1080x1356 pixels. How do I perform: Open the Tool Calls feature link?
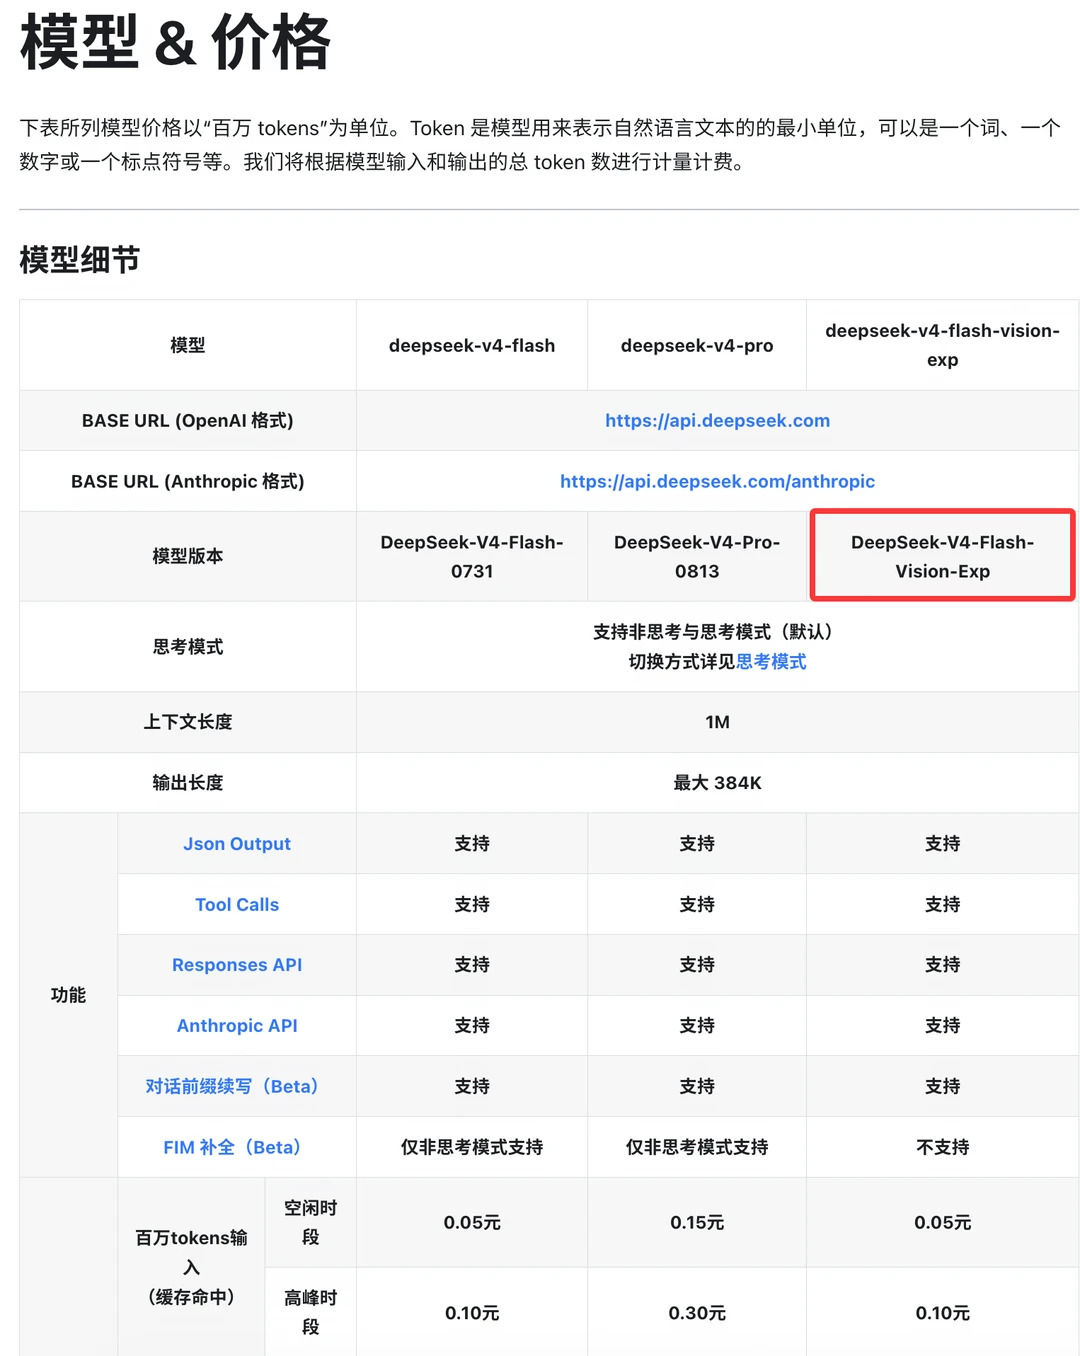[x=237, y=905]
